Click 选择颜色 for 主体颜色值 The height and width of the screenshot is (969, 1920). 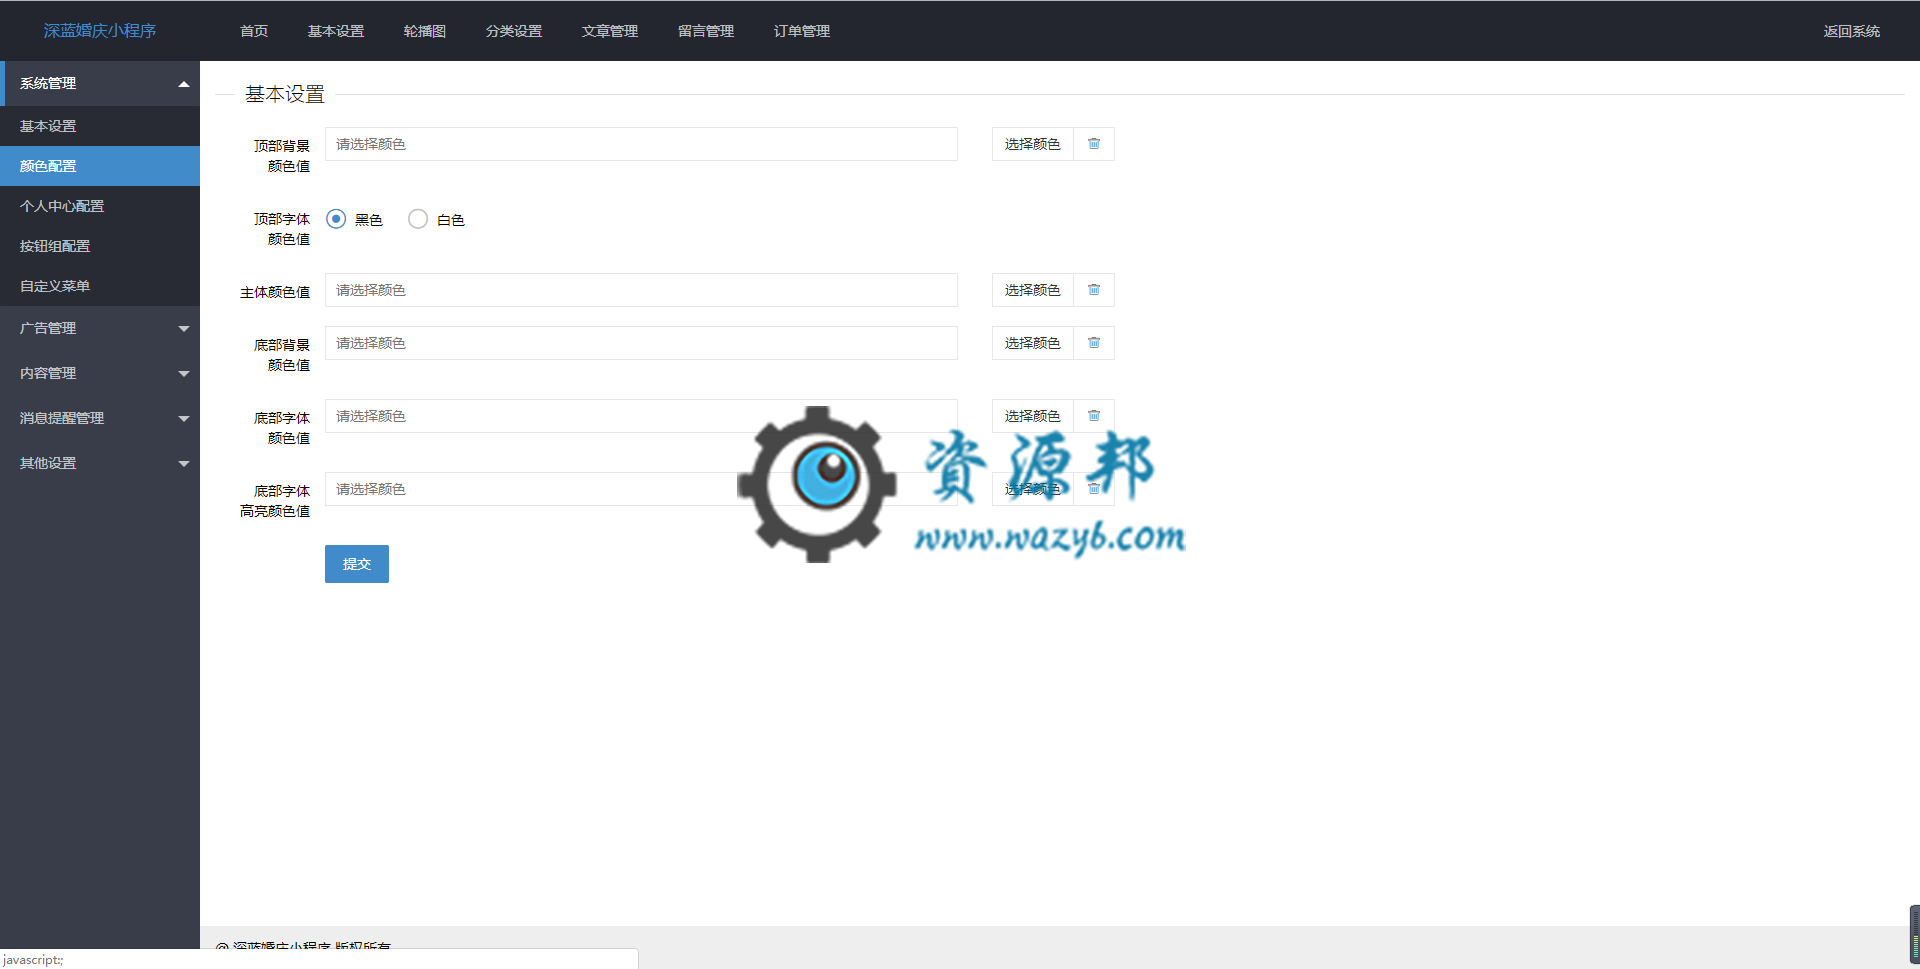pyautogui.click(x=1033, y=290)
